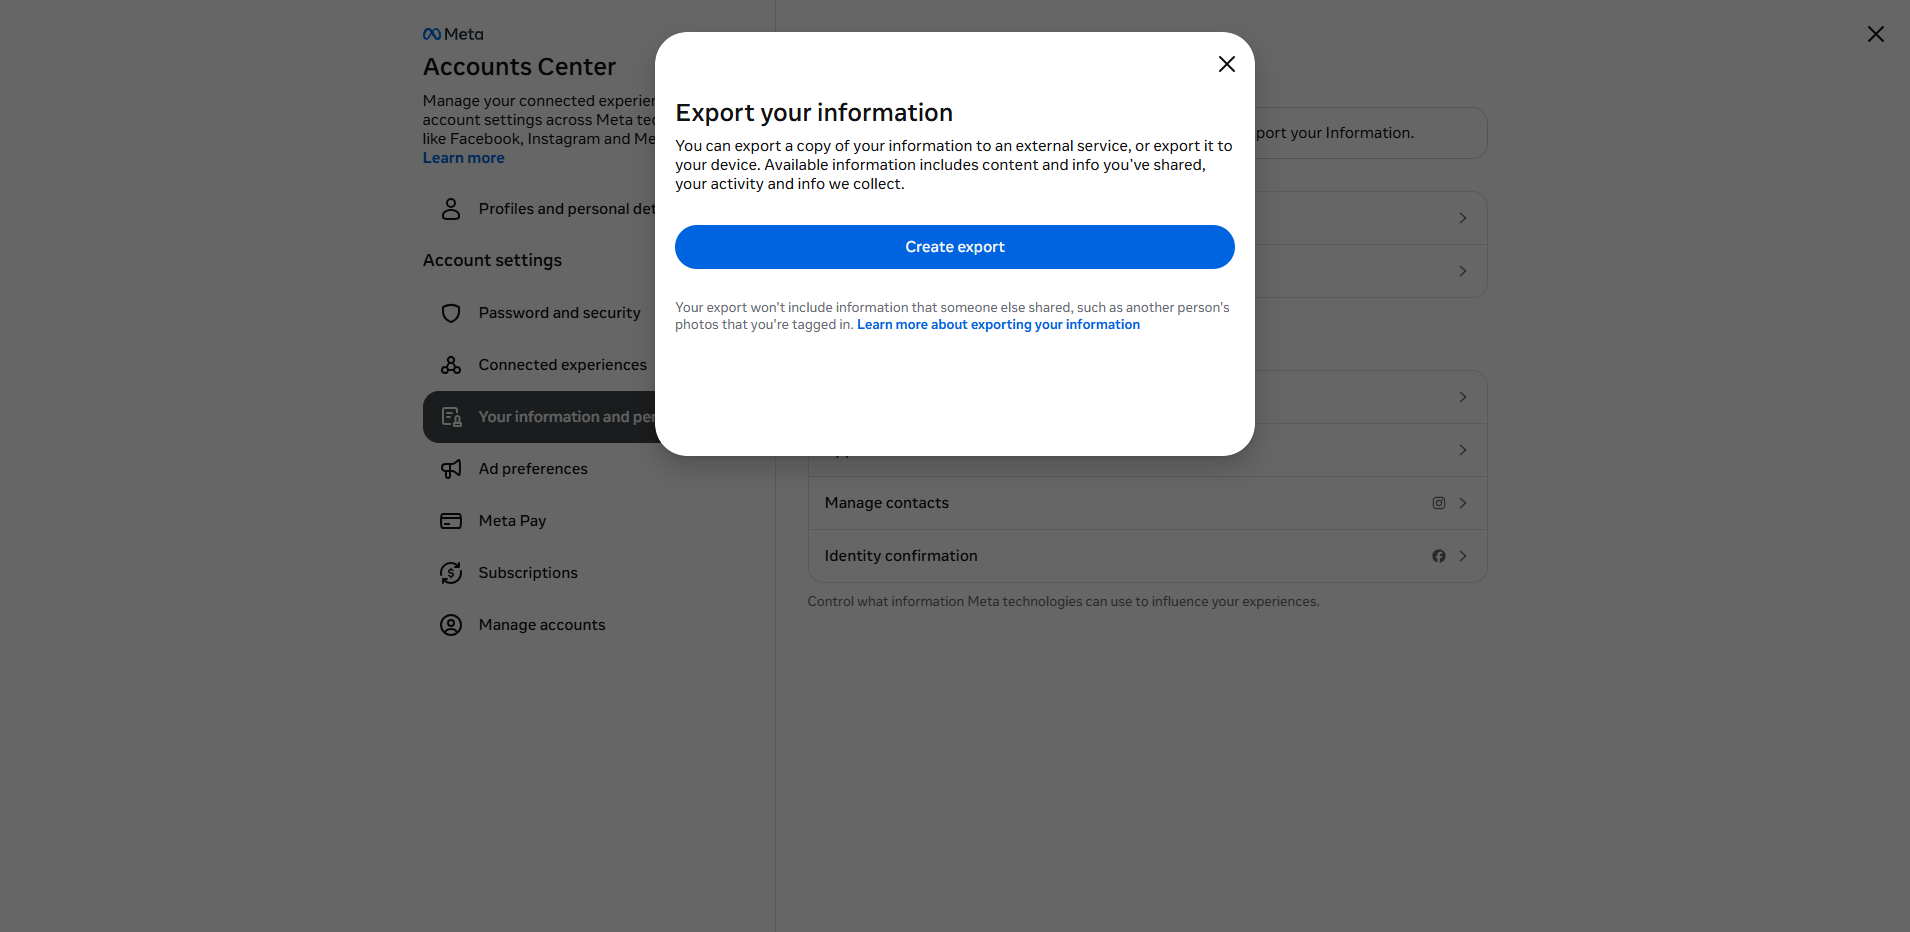Click the Manage accounts profile icon
This screenshot has width=1910, height=932.
tap(451, 625)
